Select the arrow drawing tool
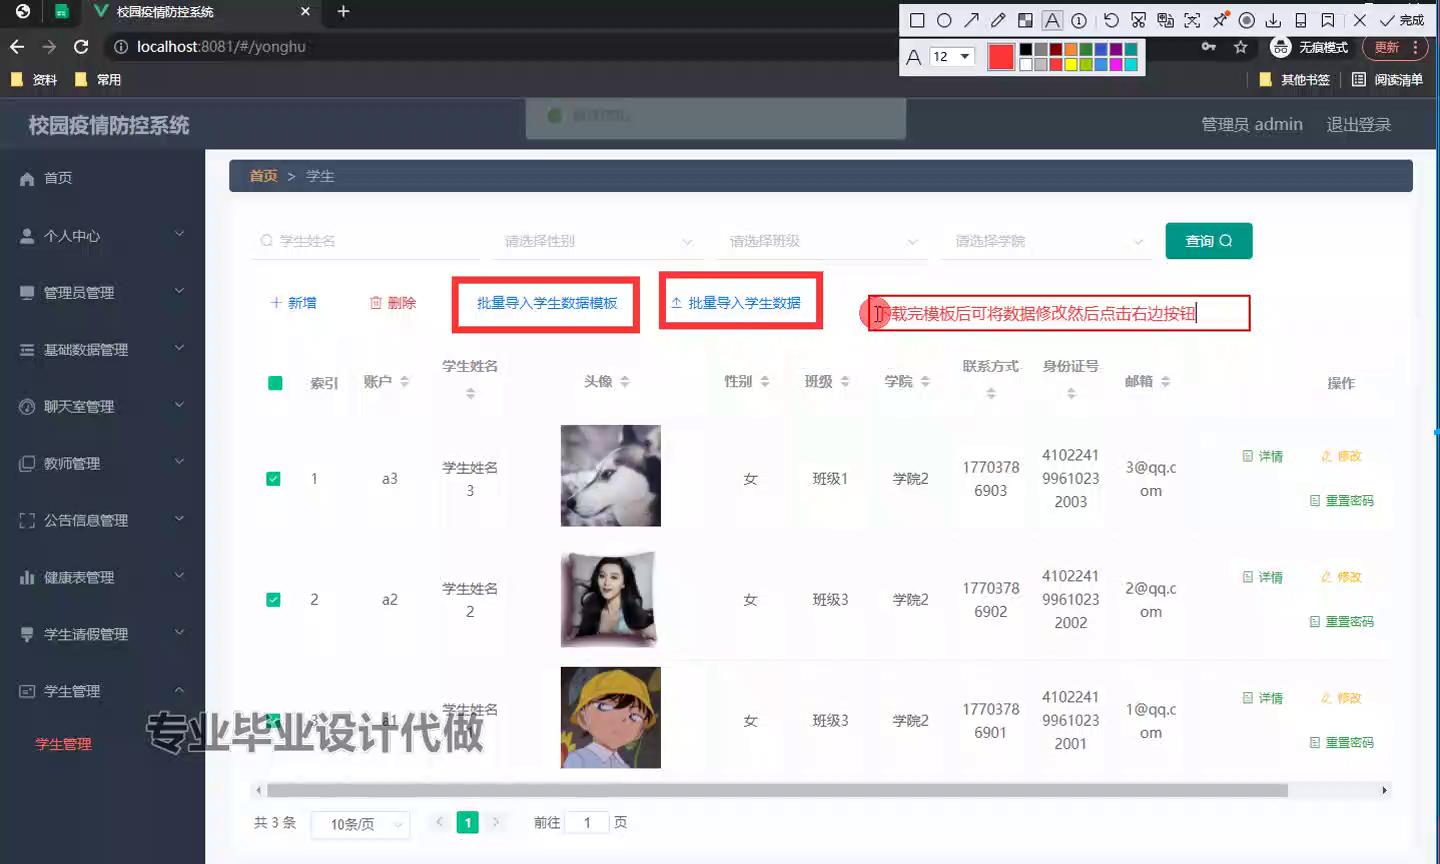The height and width of the screenshot is (864, 1440). [x=971, y=20]
